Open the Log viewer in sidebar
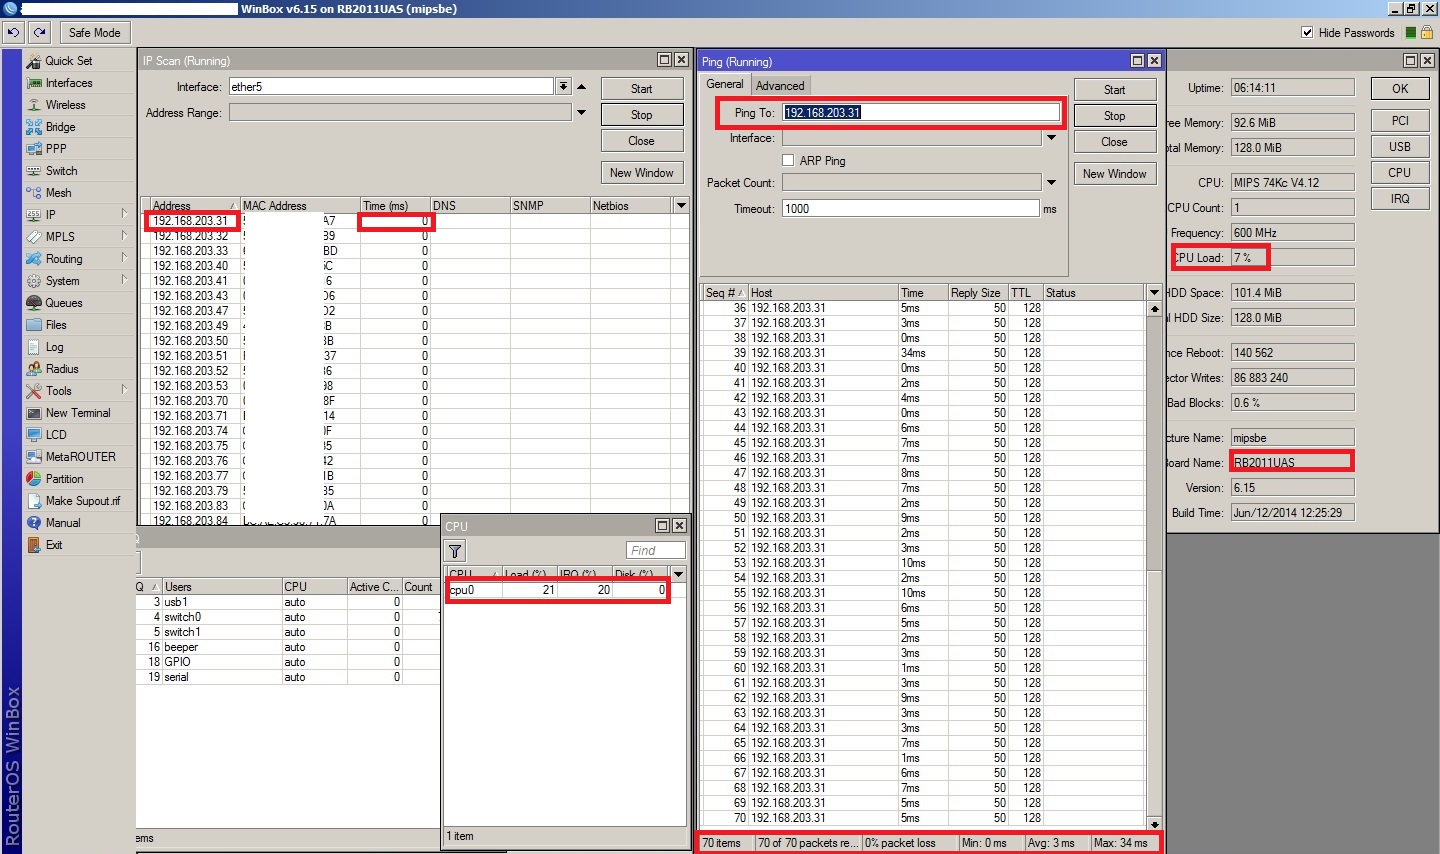This screenshot has width=1440, height=854. point(54,347)
